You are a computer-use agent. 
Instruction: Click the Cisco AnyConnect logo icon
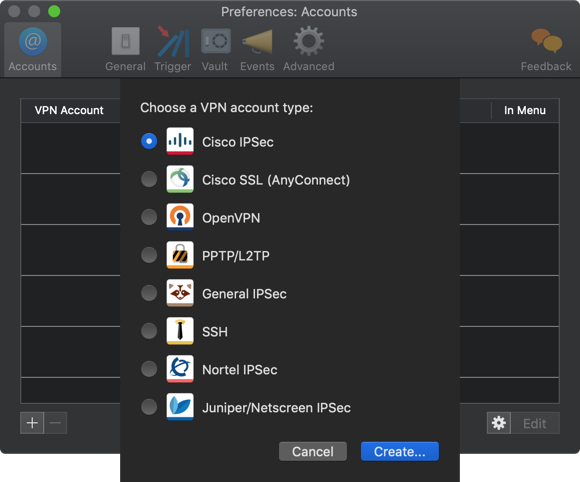[x=180, y=179]
